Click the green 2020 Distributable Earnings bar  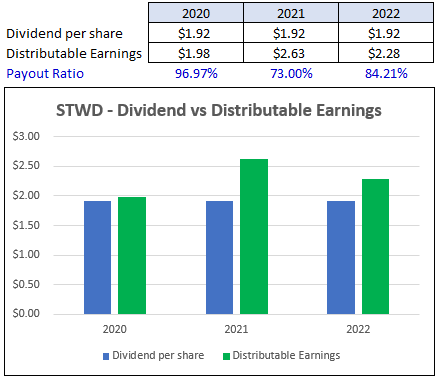point(132,255)
